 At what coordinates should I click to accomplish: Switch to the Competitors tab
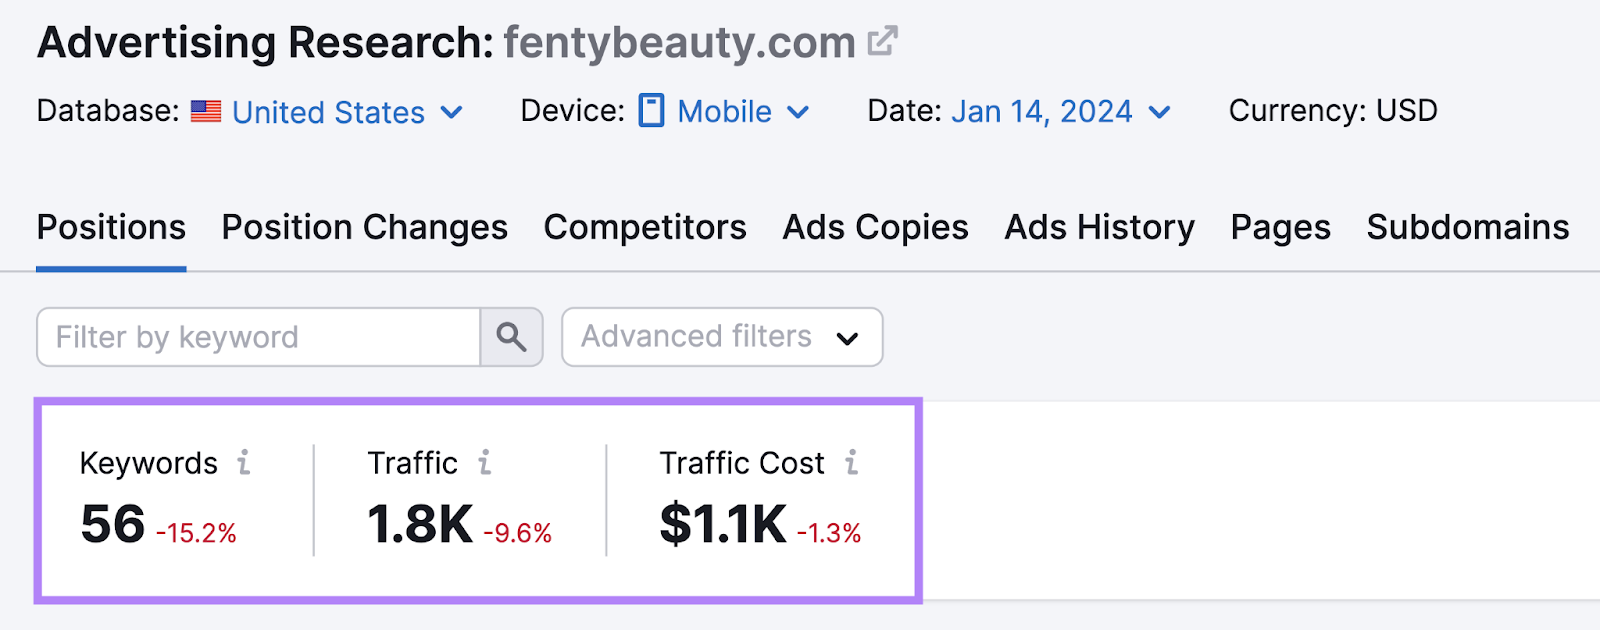coord(644,228)
